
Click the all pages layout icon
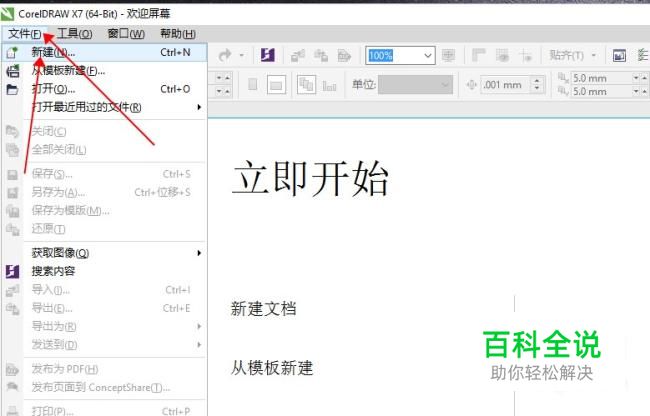[x=306, y=85]
